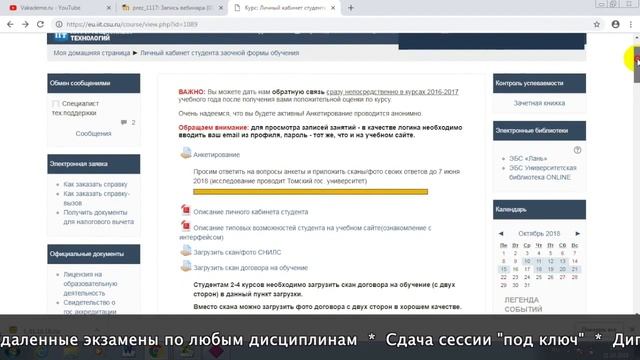Click the Анкетирование activity icon
Viewport: 640px width, 360px height.
(x=186, y=153)
